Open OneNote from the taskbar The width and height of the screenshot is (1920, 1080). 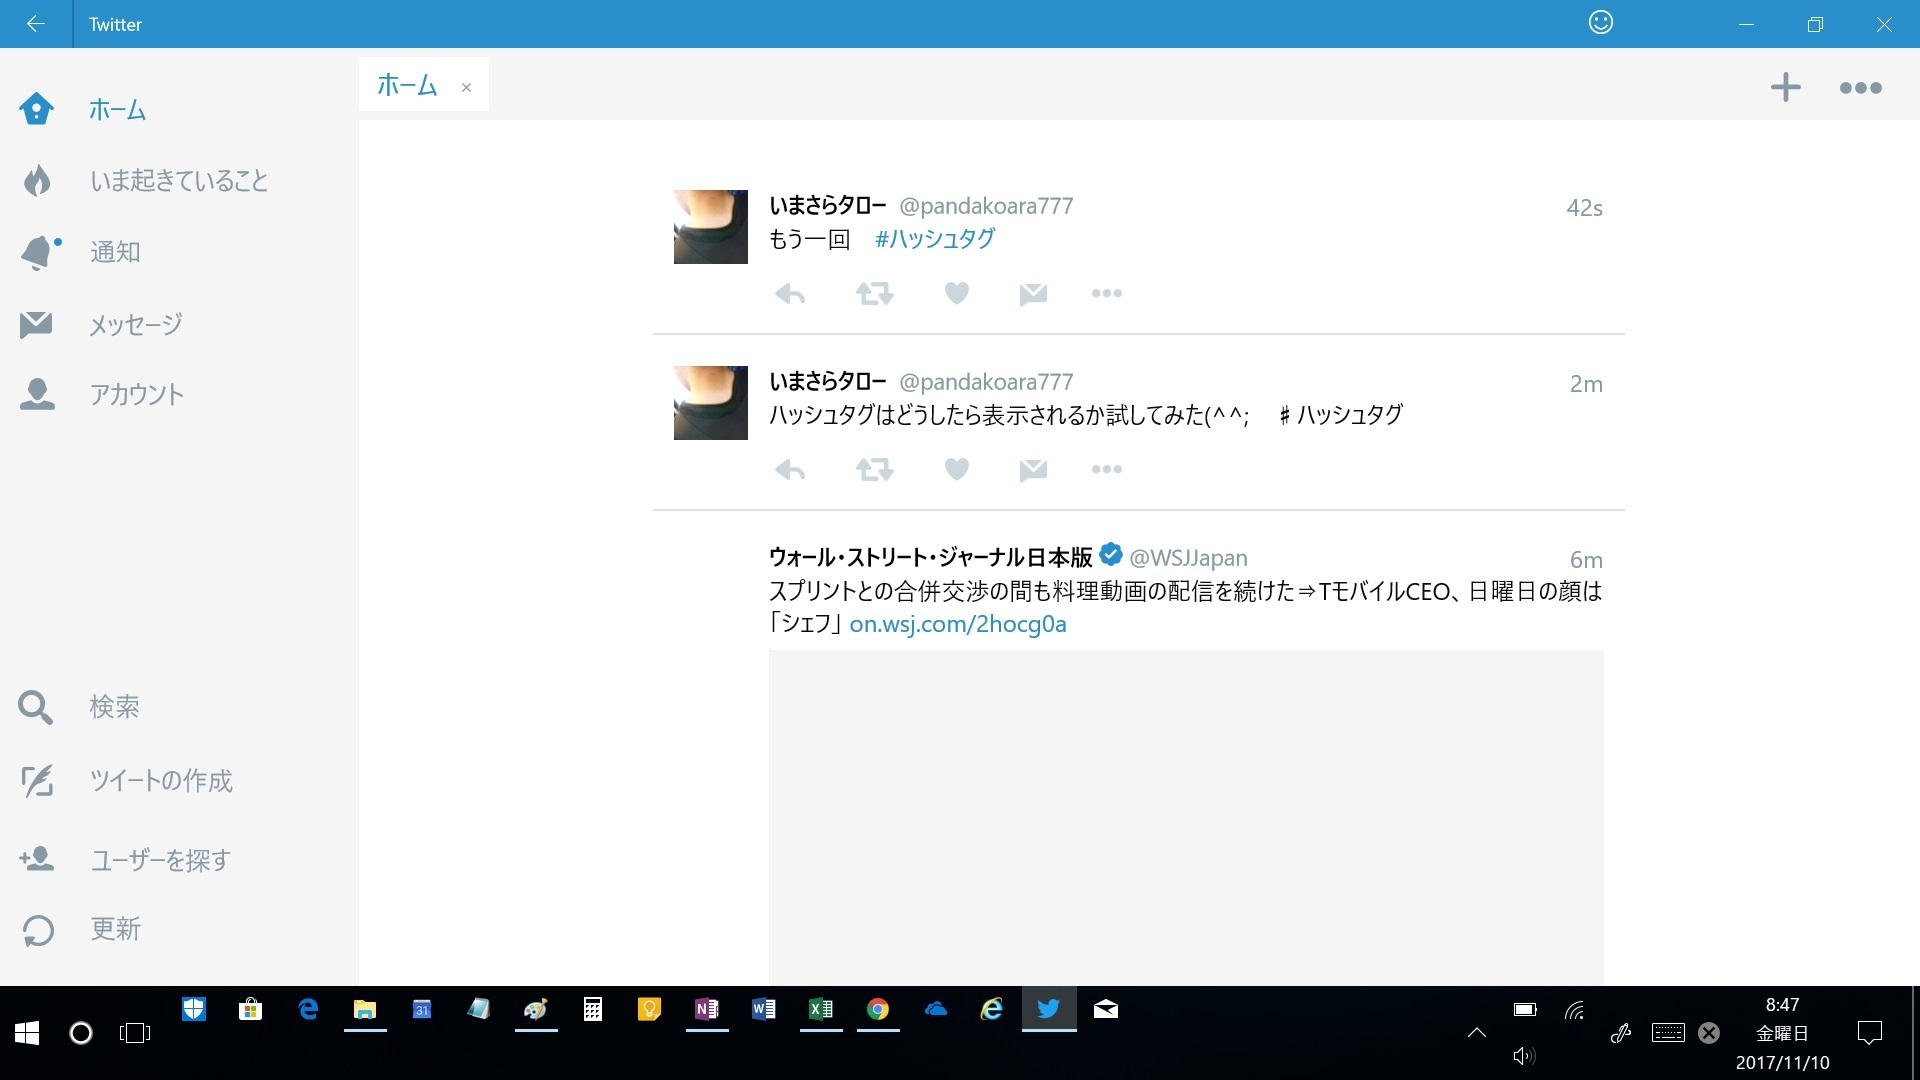(707, 1010)
